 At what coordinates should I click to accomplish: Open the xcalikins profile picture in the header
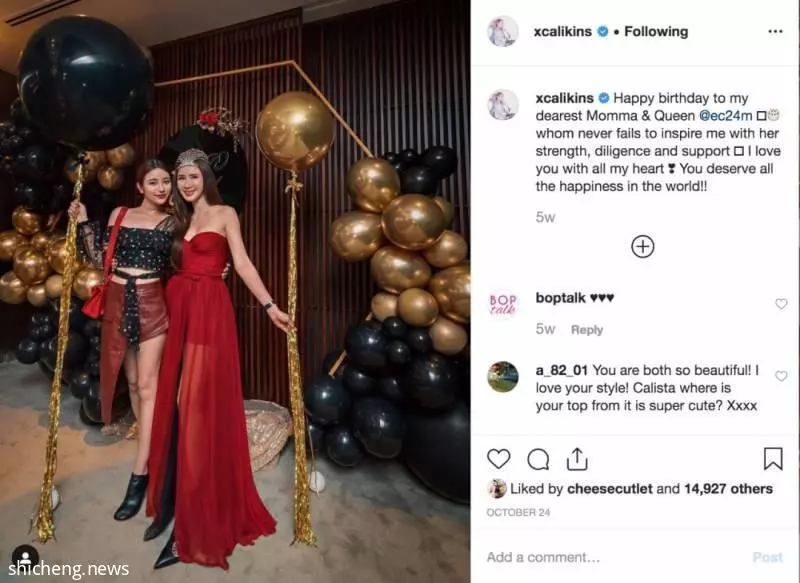(503, 32)
